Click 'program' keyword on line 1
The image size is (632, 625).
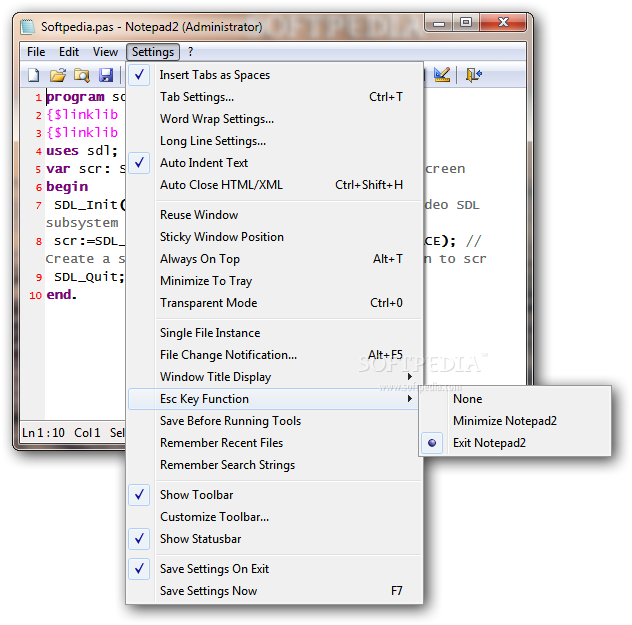click(x=75, y=97)
